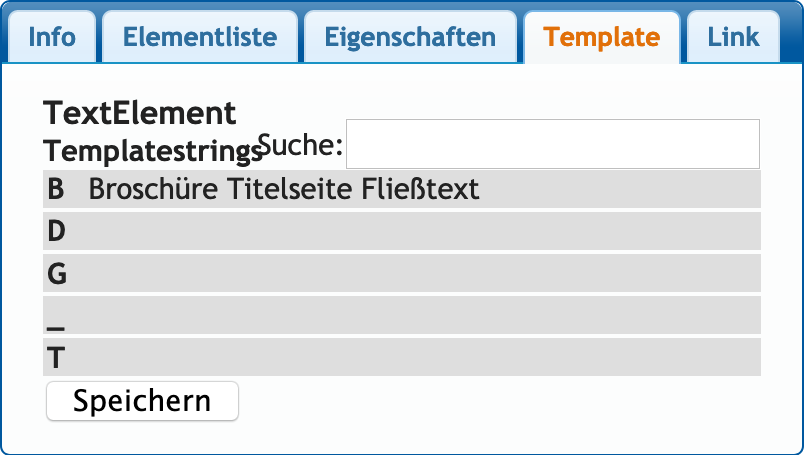This screenshot has width=804, height=455.
Task: Expand the D template group row
Action: point(402,231)
